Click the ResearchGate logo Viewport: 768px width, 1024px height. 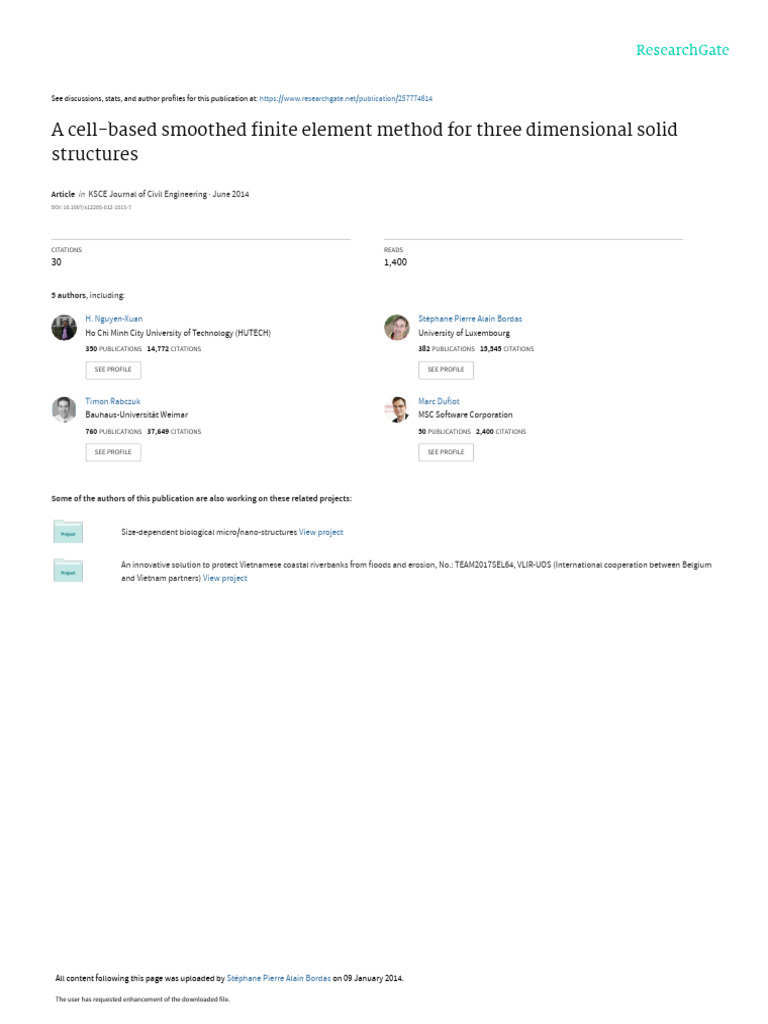point(683,50)
